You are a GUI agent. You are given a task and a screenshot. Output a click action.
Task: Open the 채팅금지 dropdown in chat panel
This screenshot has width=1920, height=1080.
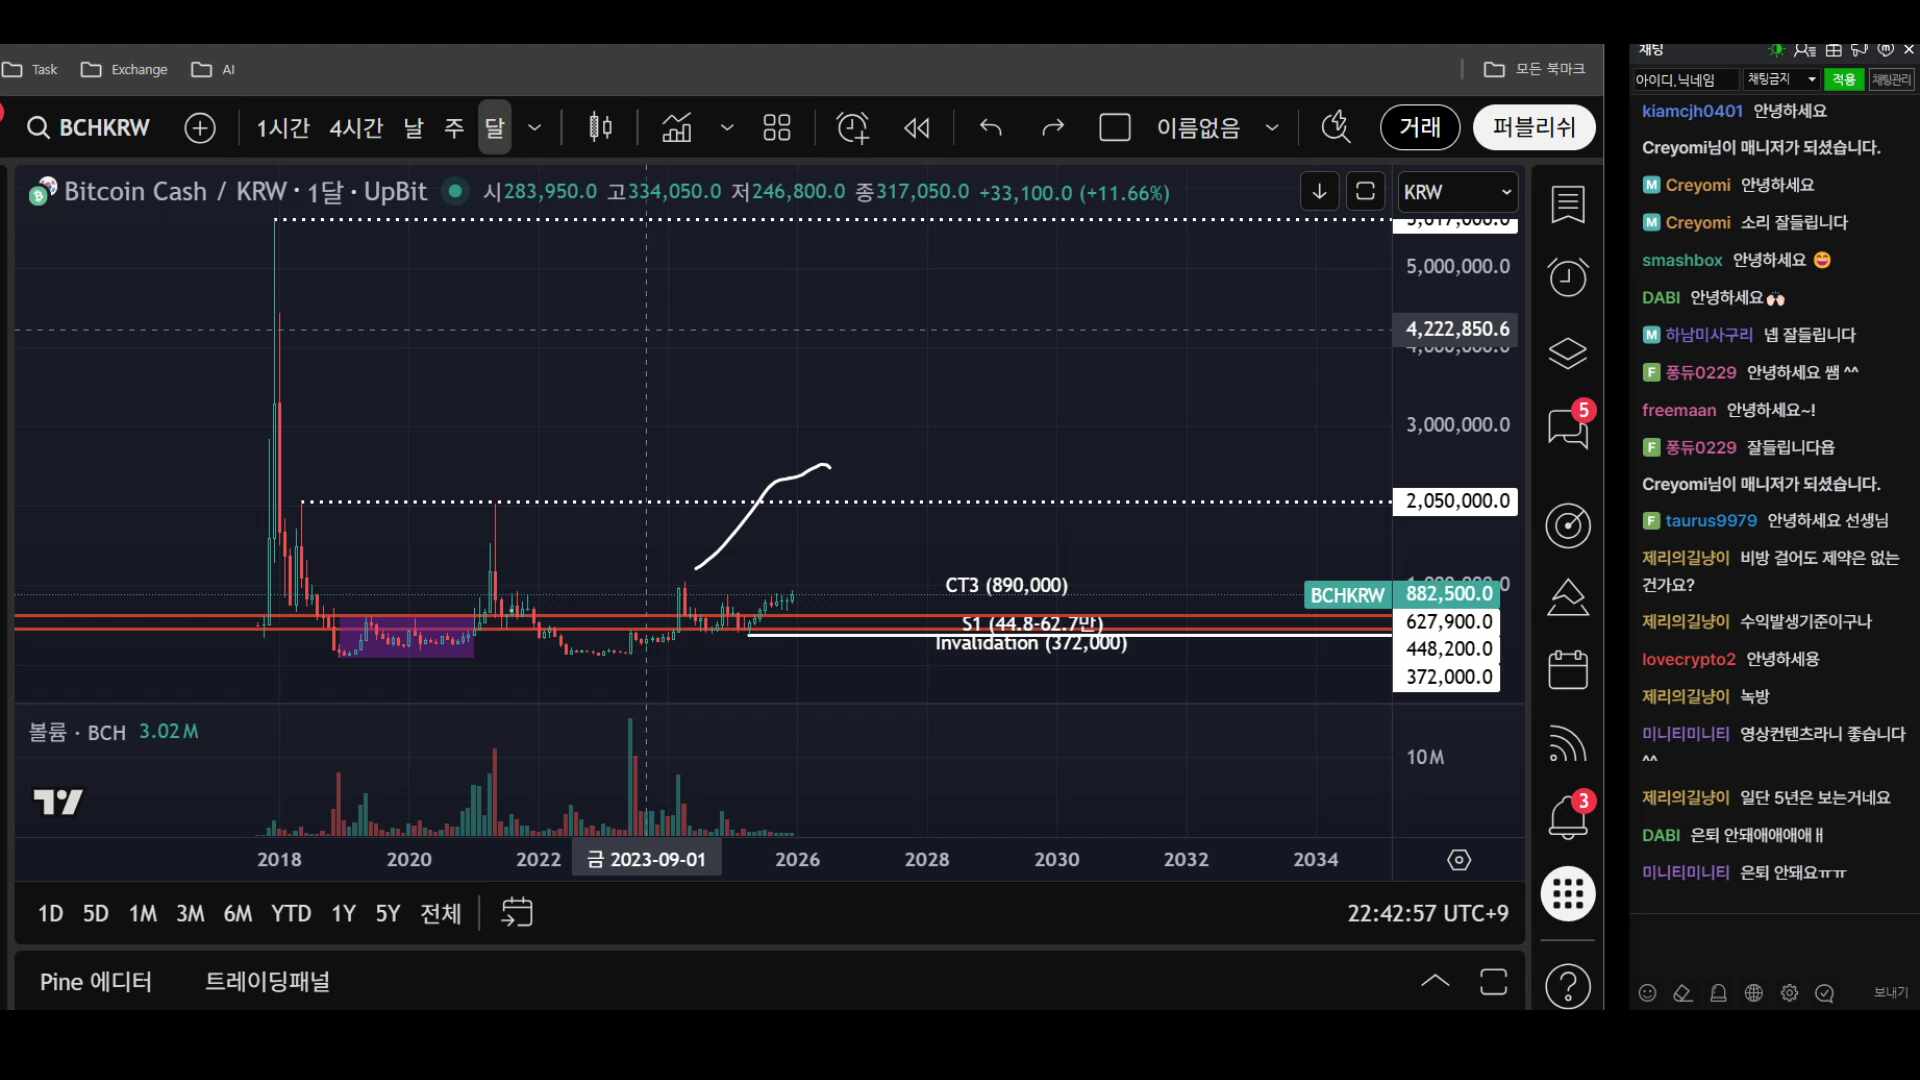[1781, 79]
